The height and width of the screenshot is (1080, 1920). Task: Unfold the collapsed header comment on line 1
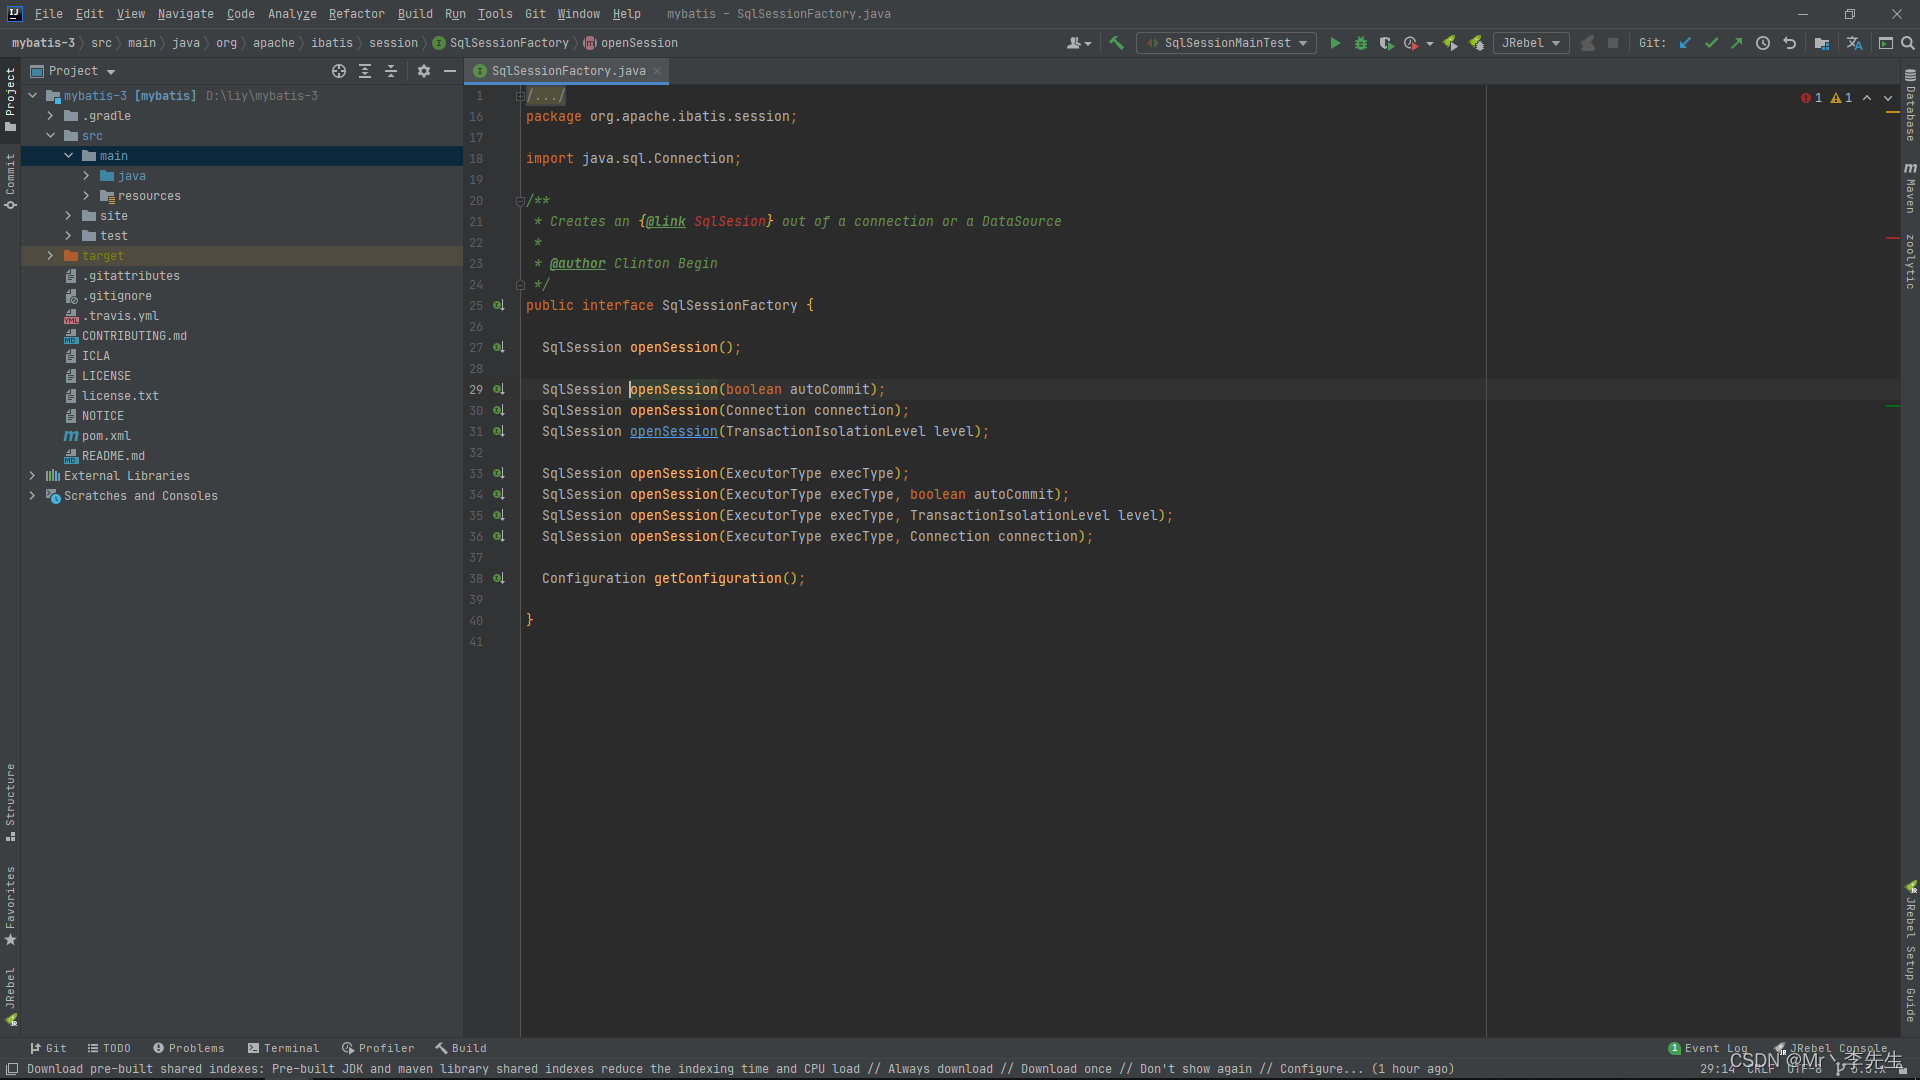pos(520,96)
